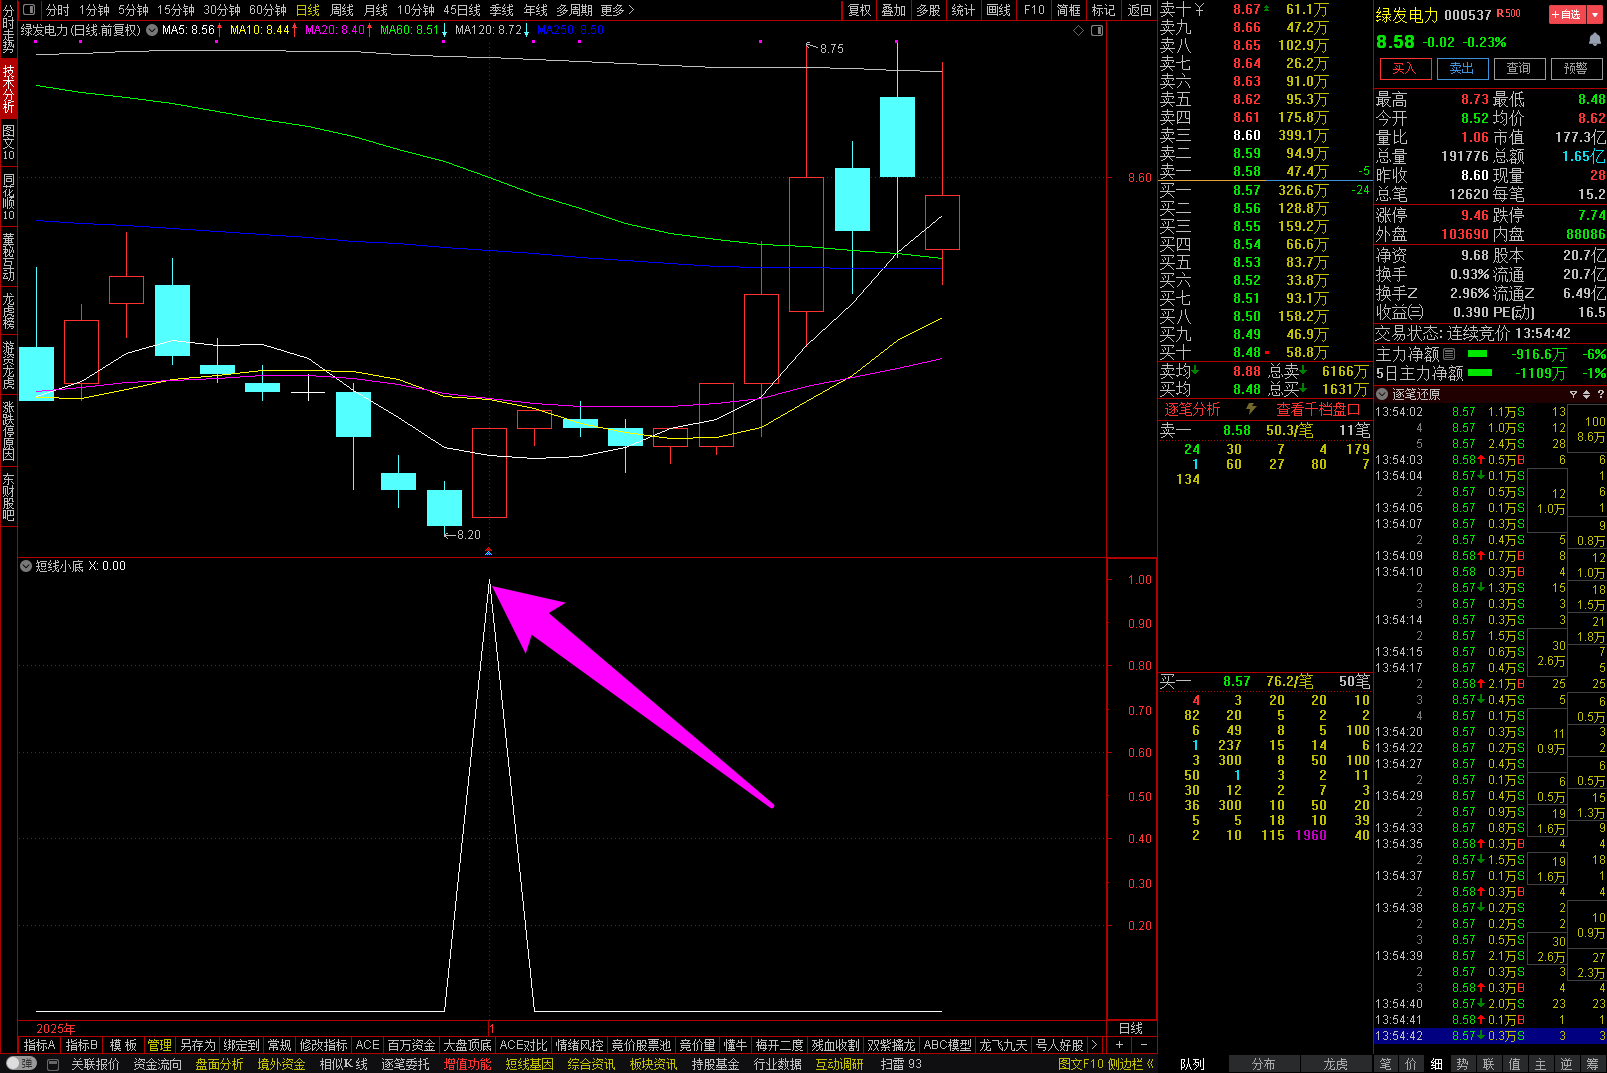Open the dropdown beside 绿发电力(日线.前复权) title
This screenshot has width=1607, height=1073.
click(152, 30)
